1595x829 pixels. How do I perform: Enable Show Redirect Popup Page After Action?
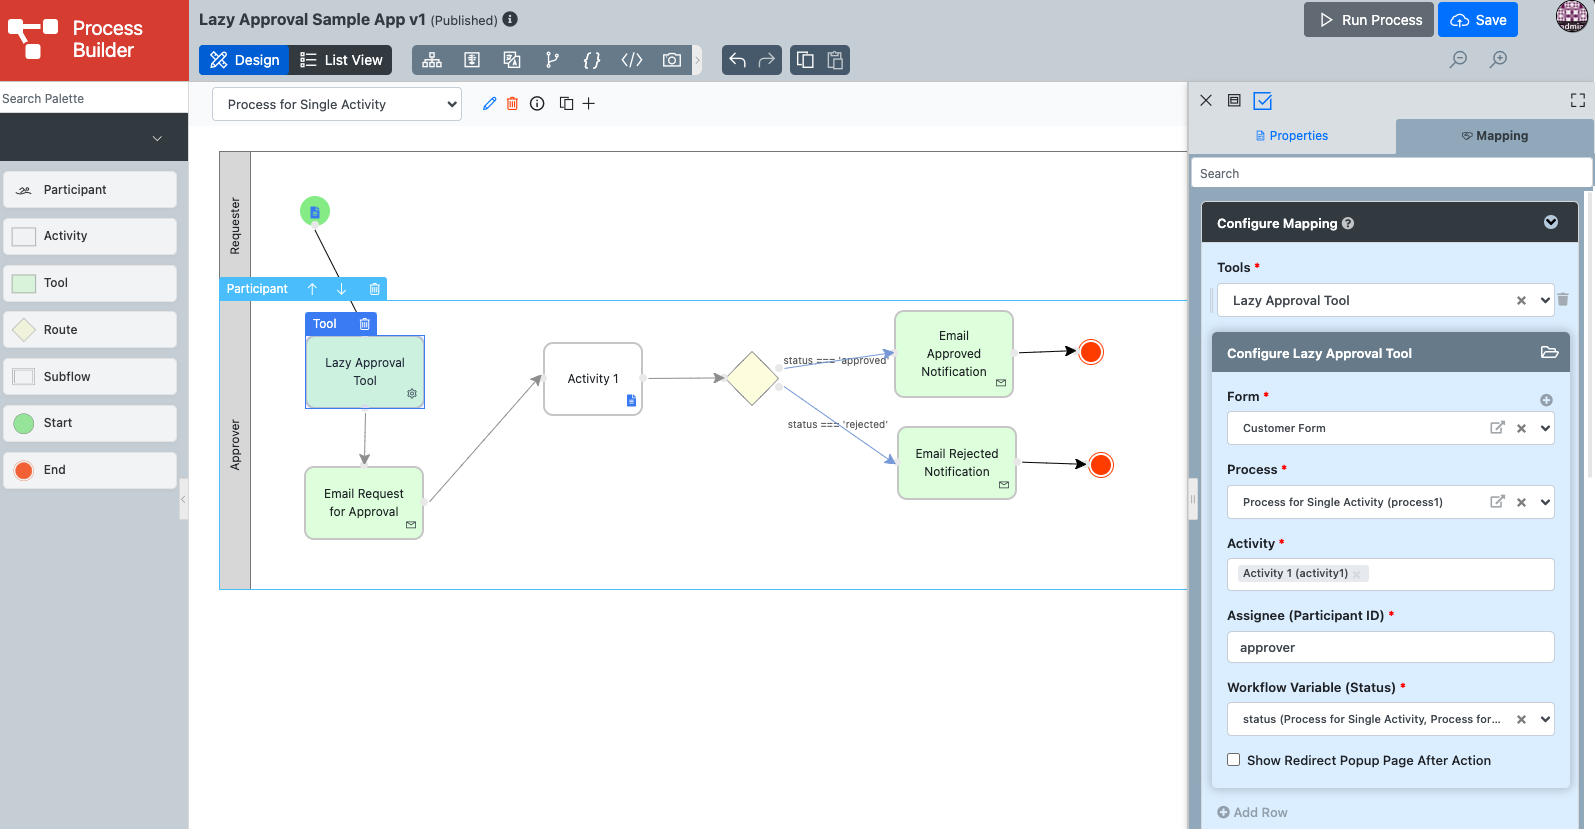[x=1234, y=760]
